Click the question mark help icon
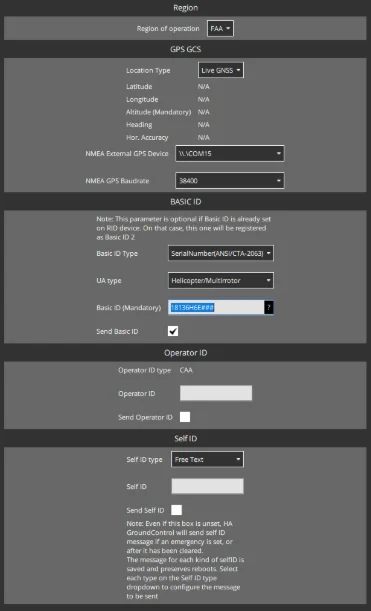Screen dimensions: 371x611 pos(269,308)
